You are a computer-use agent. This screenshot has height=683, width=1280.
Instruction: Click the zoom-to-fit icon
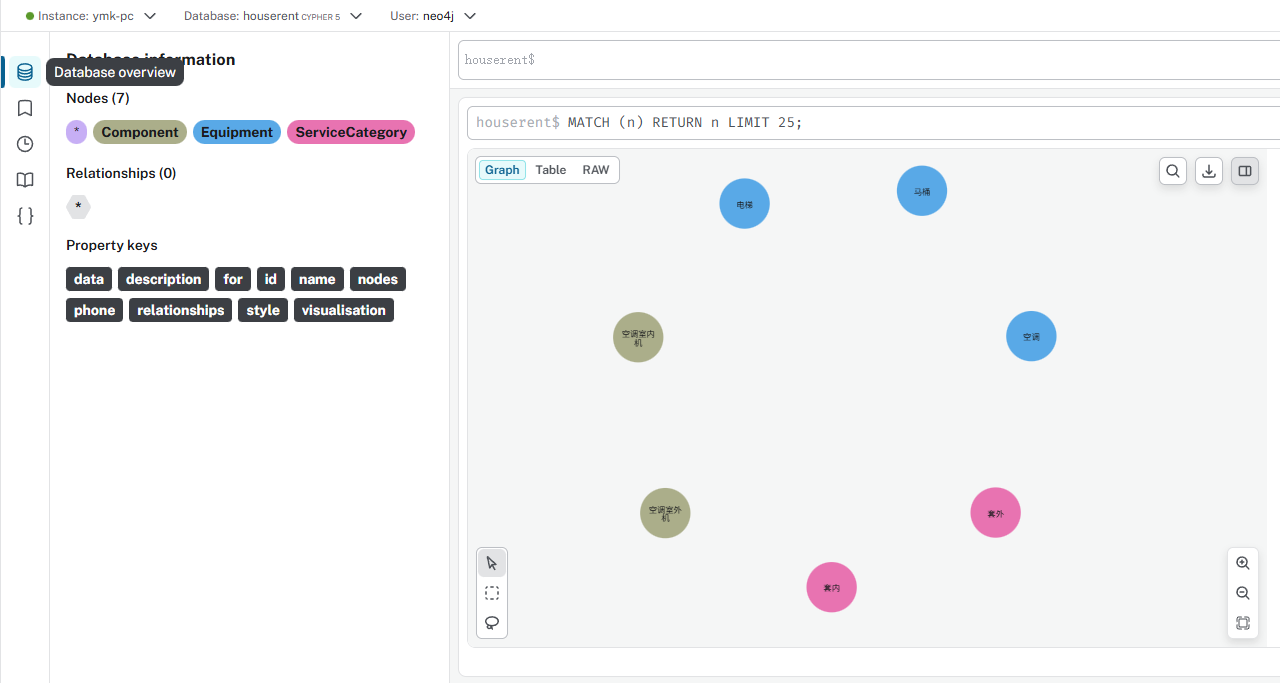tap(1243, 623)
